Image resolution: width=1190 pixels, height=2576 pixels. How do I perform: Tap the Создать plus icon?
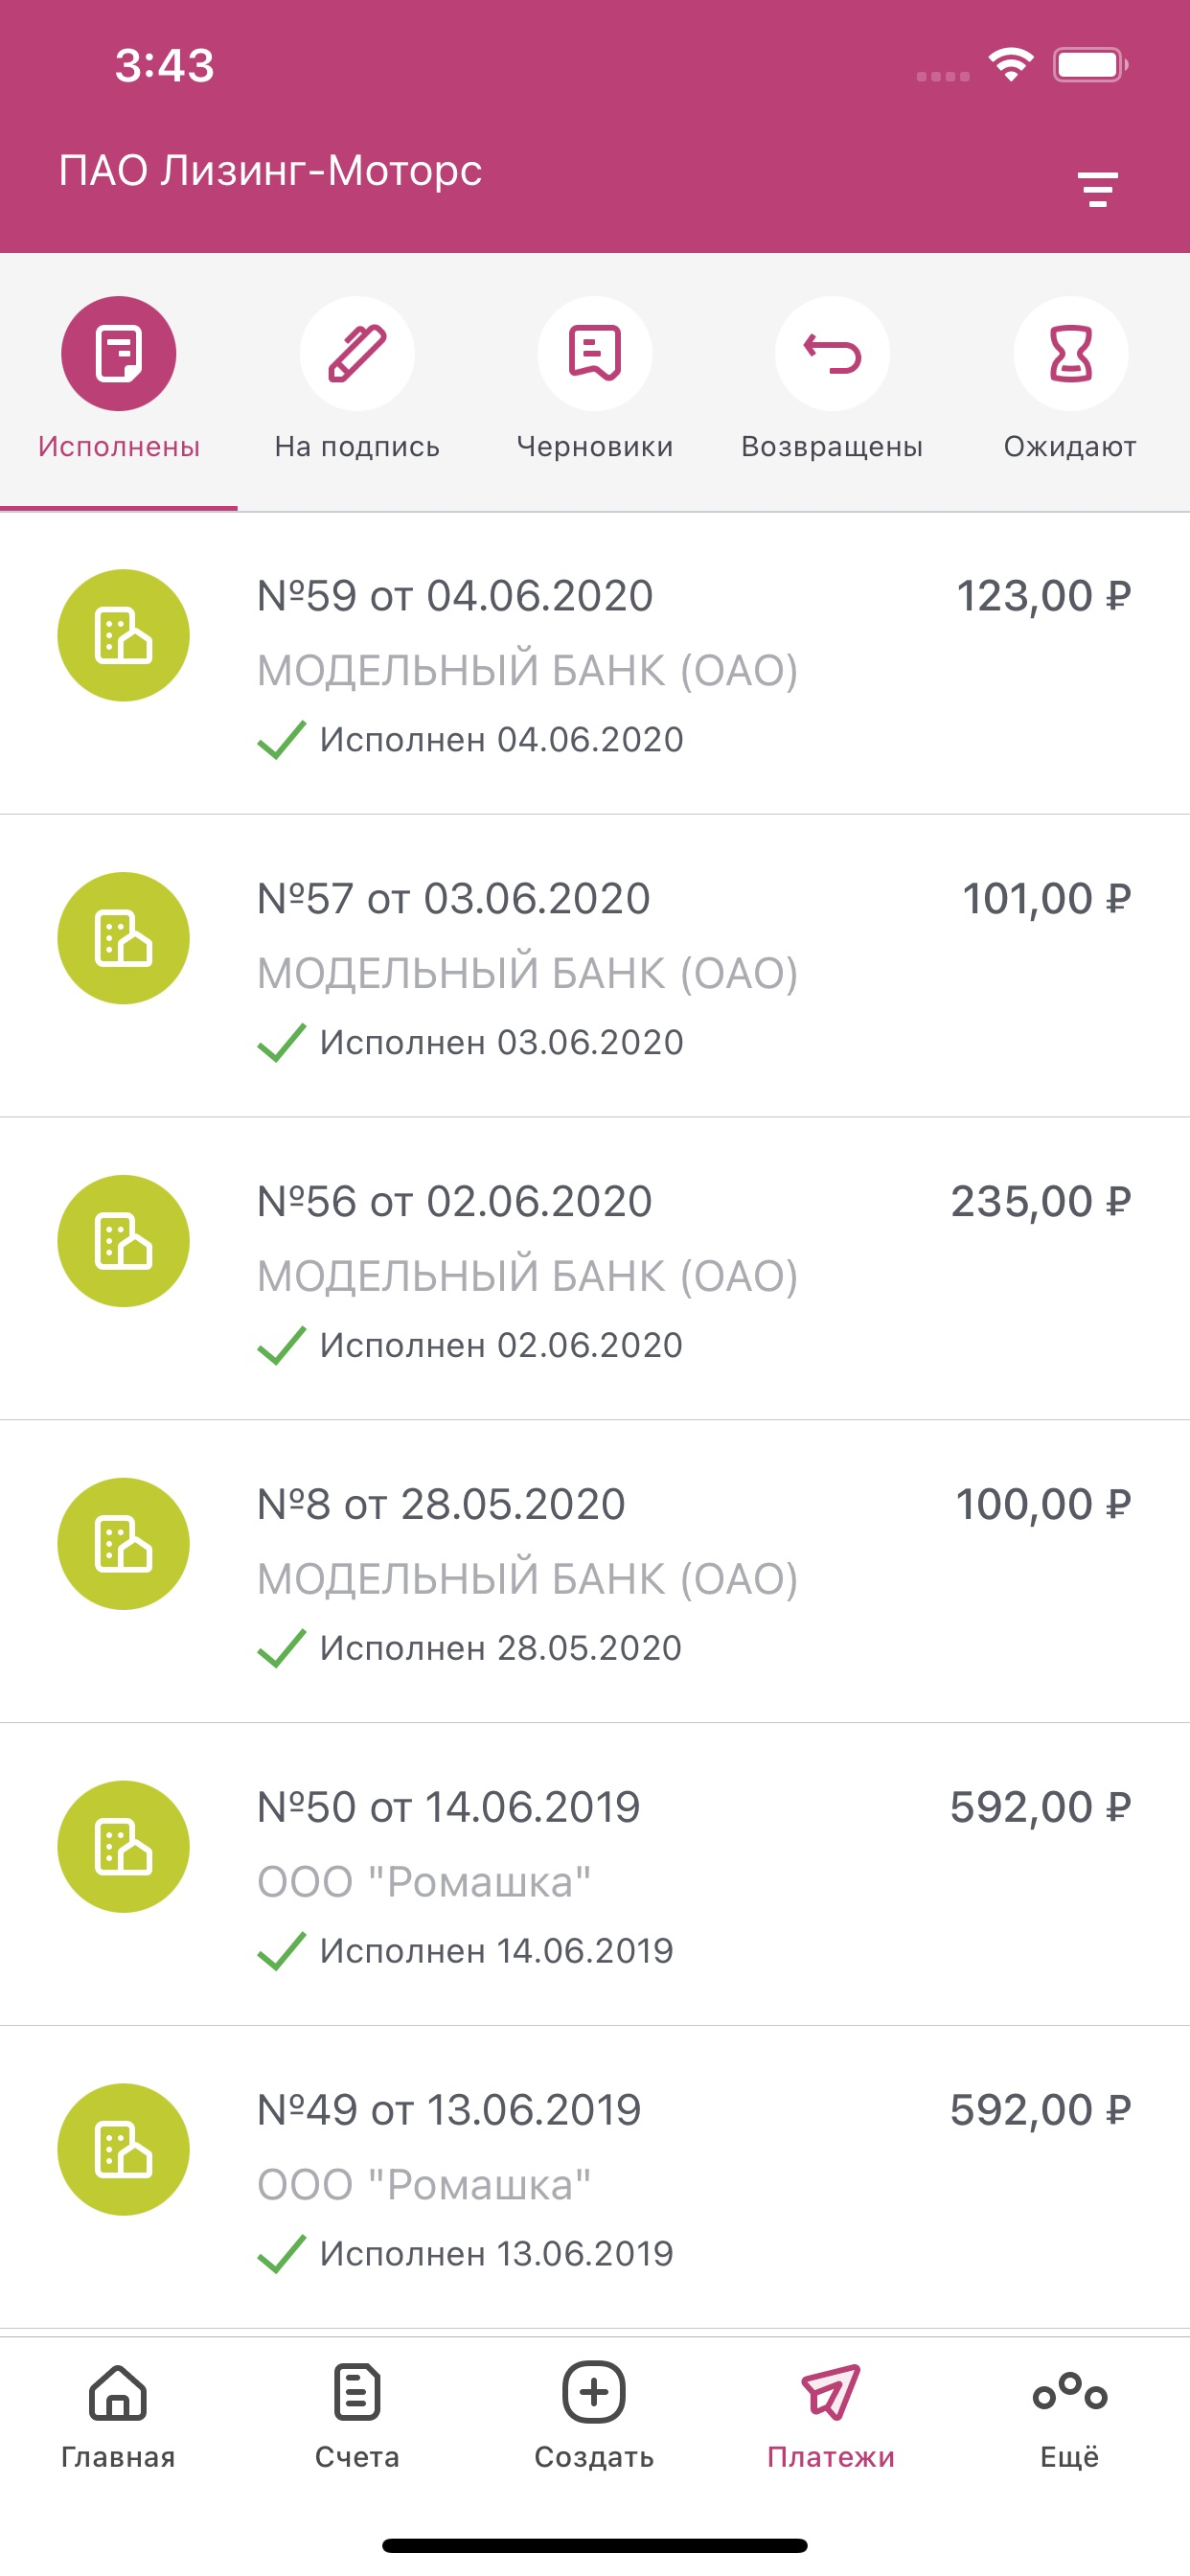(x=594, y=2393)
